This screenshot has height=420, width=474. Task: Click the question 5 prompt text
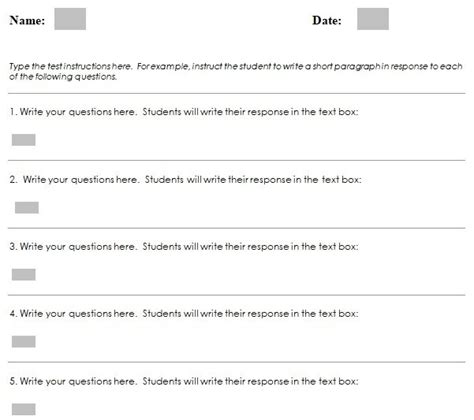(184, 381)
